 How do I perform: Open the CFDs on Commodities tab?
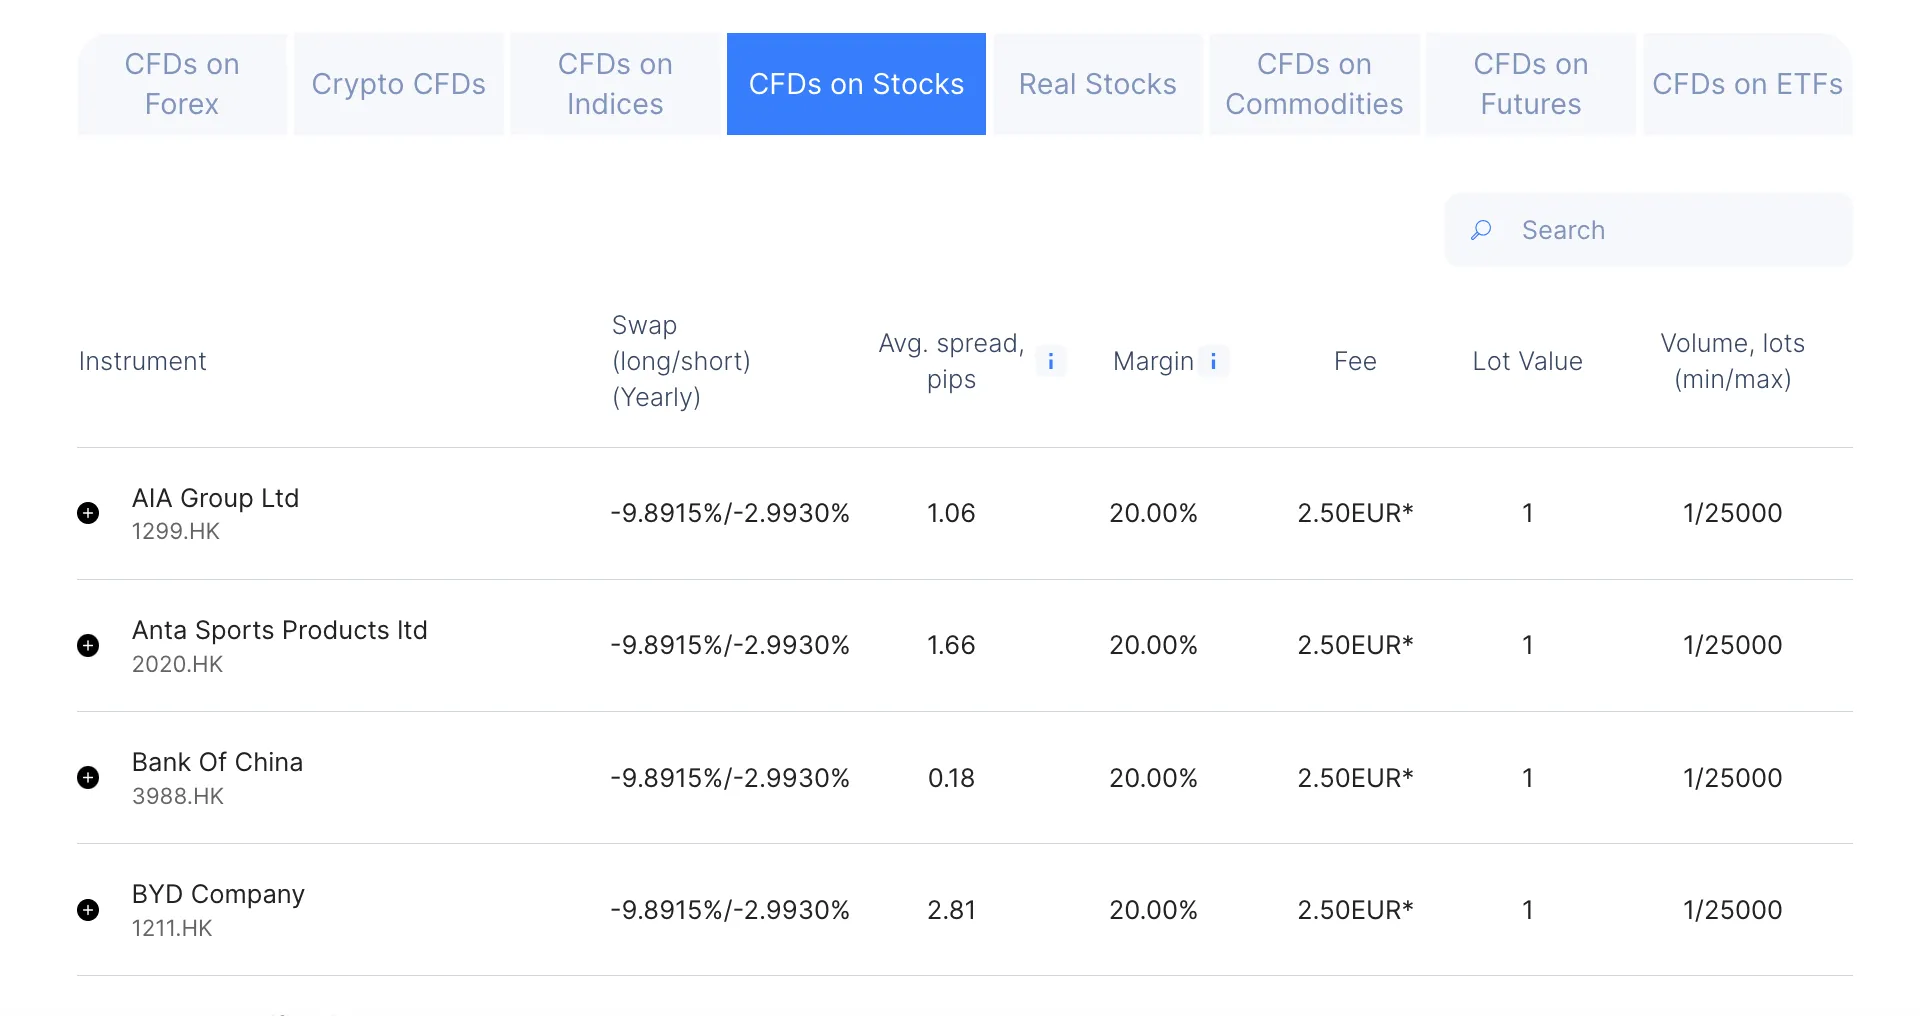[1314, 84]
